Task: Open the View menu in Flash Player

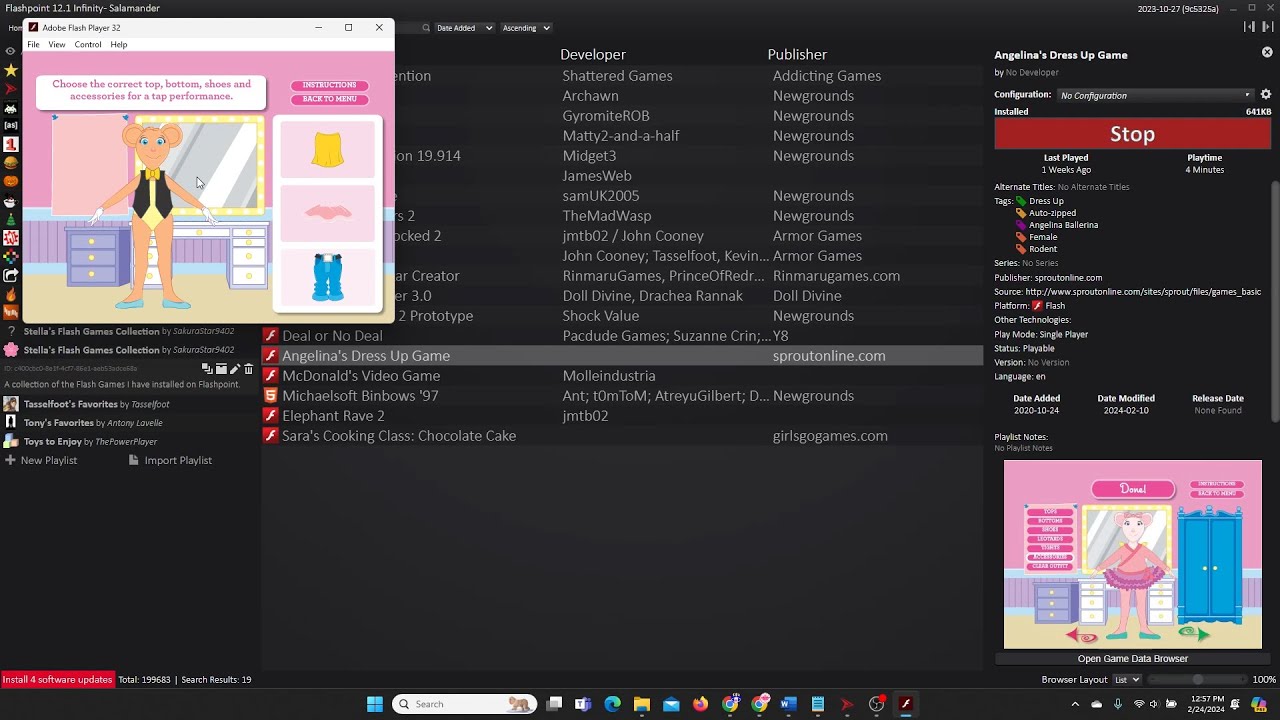Action: (57, 44)
